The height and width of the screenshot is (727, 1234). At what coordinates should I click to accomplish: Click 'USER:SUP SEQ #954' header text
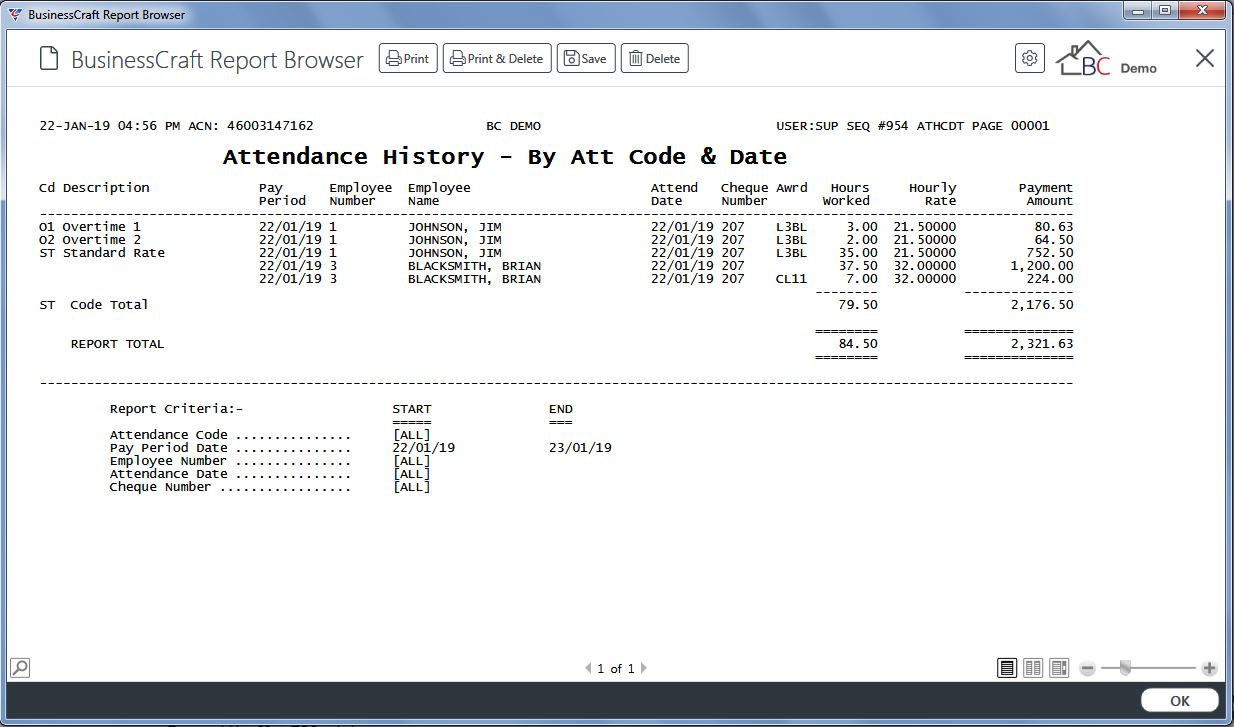(x=842, y=126)
